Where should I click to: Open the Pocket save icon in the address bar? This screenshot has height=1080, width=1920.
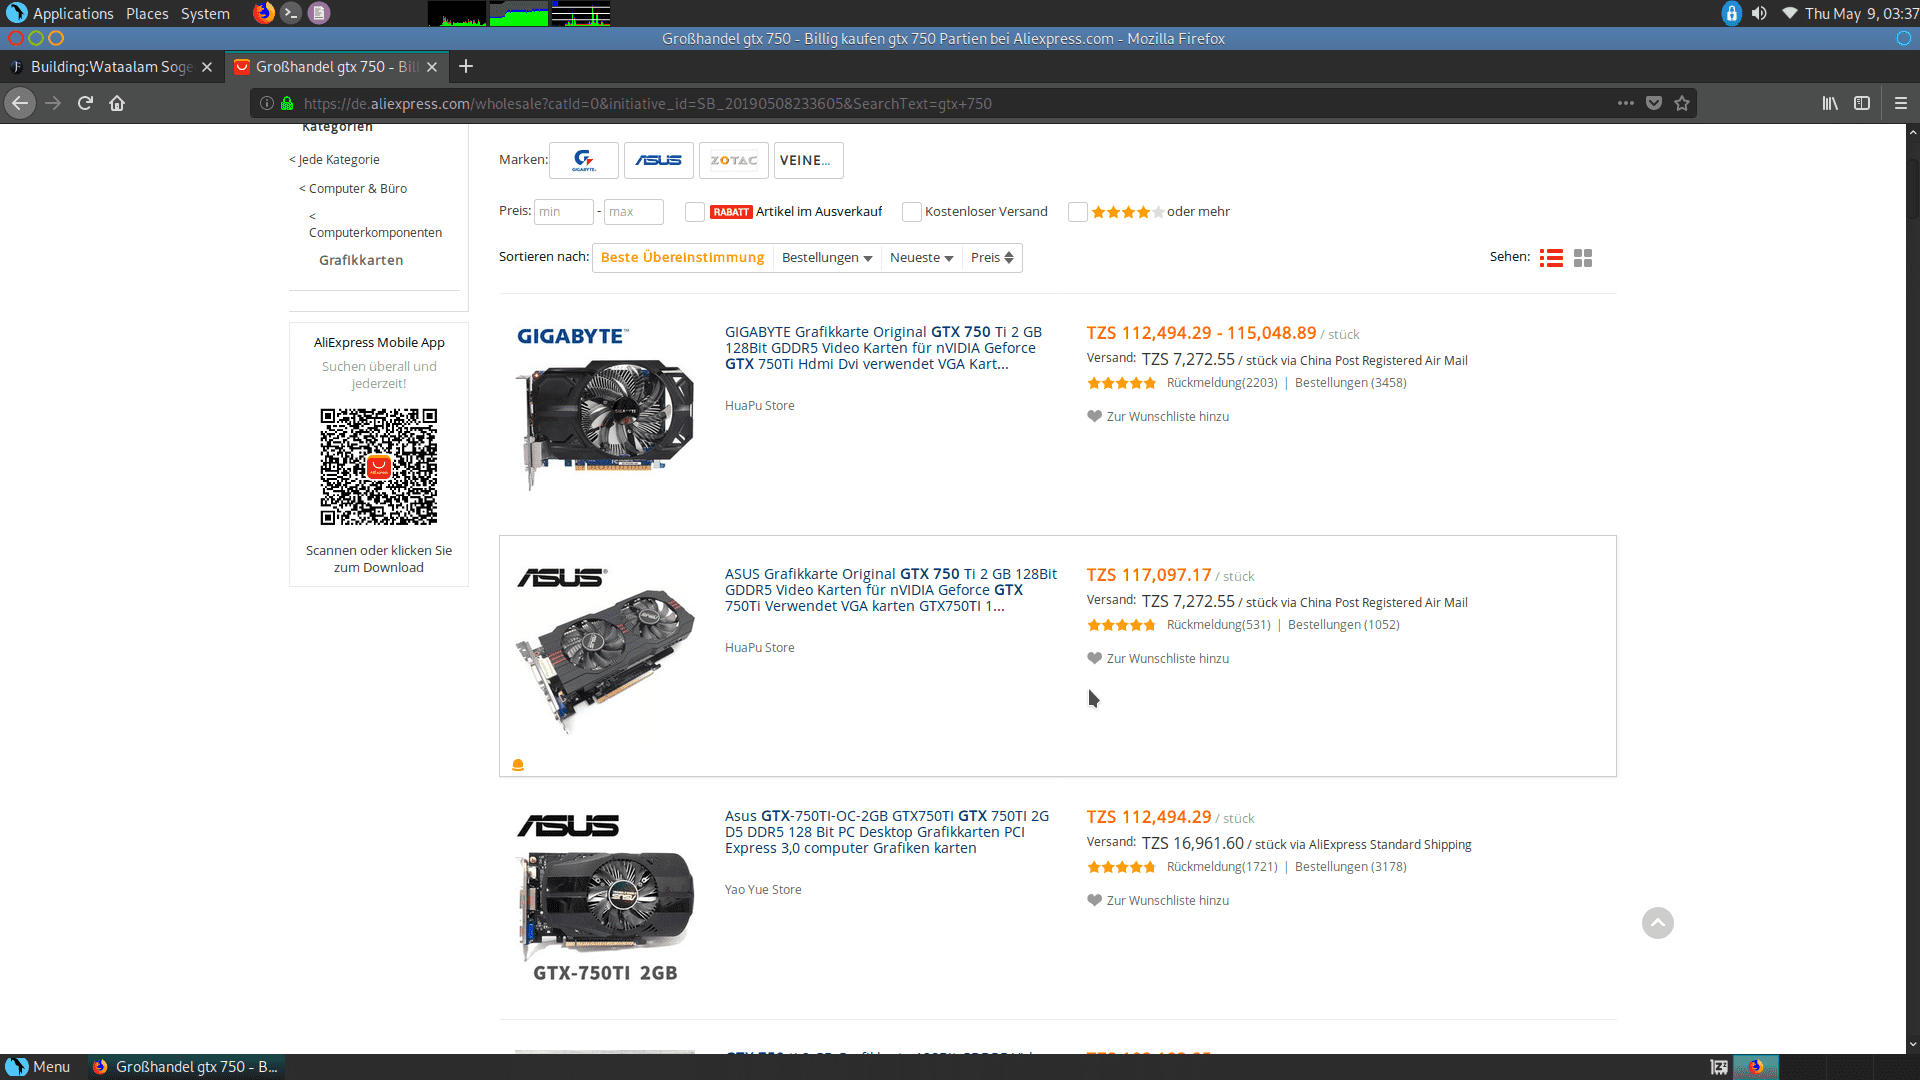1654,103
